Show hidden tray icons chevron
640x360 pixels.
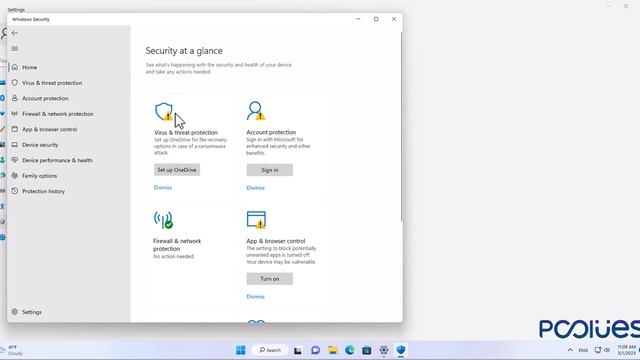point(570,350)
